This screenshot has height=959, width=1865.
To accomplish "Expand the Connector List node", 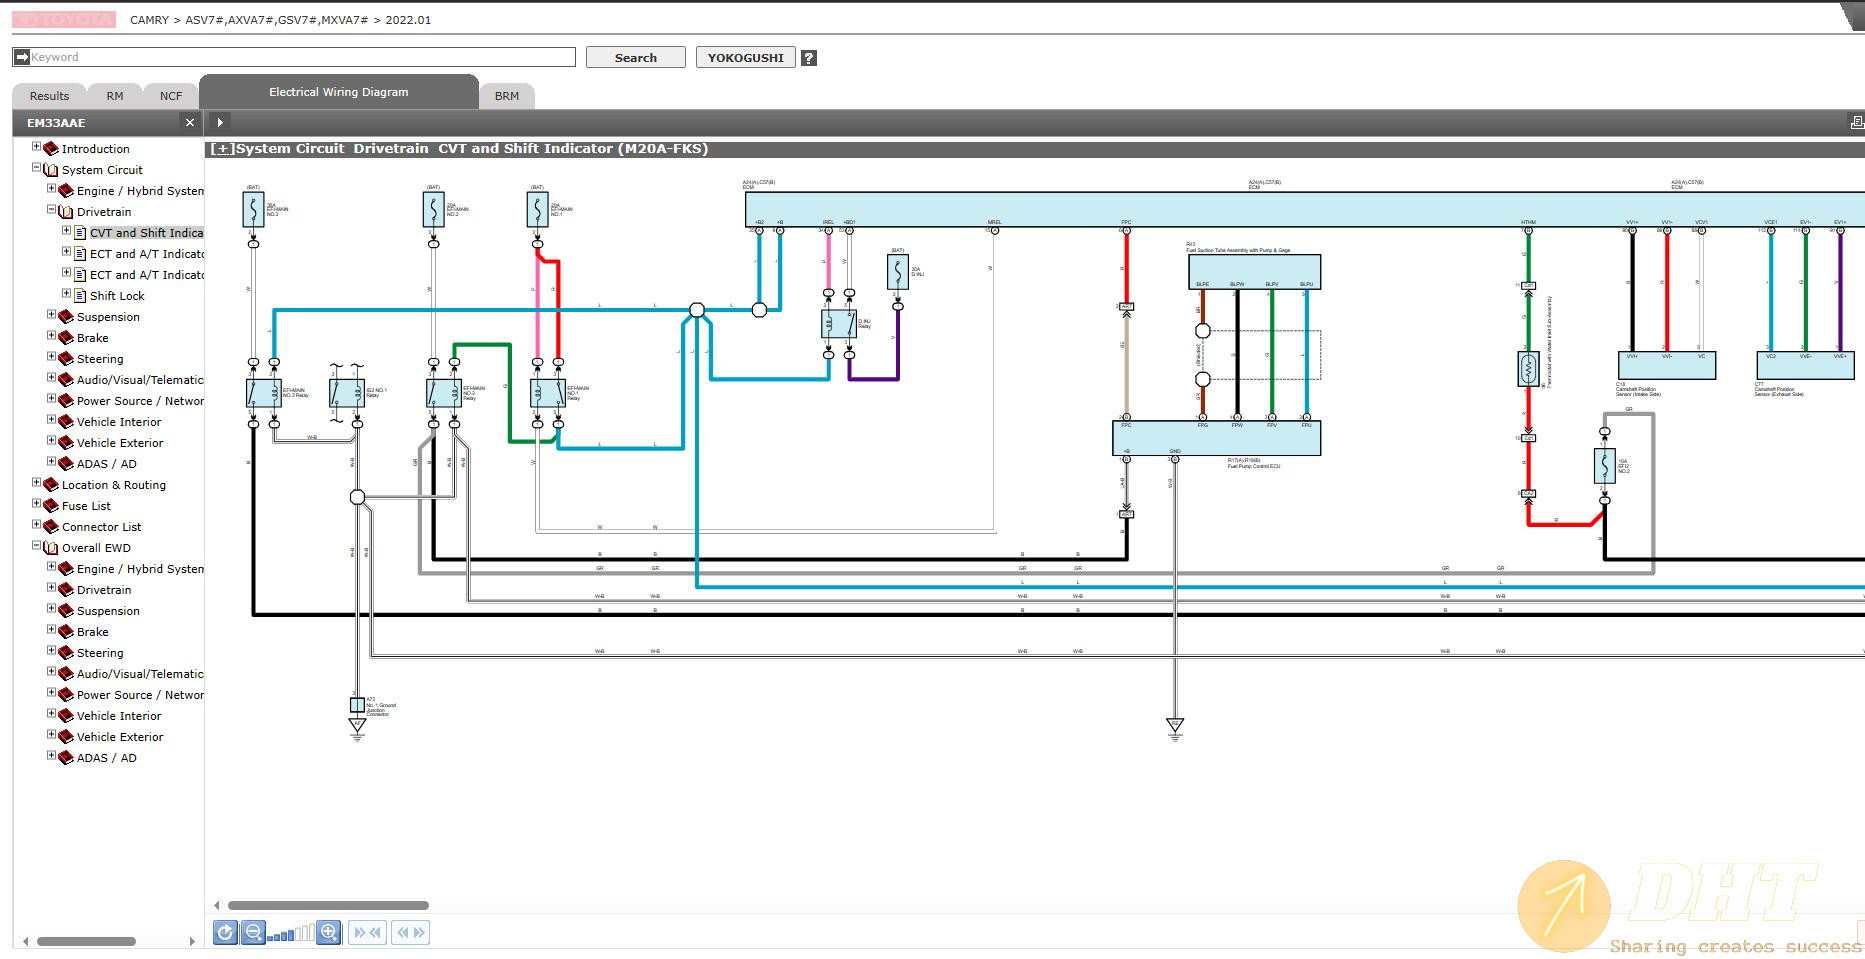I will pos(36,525).
